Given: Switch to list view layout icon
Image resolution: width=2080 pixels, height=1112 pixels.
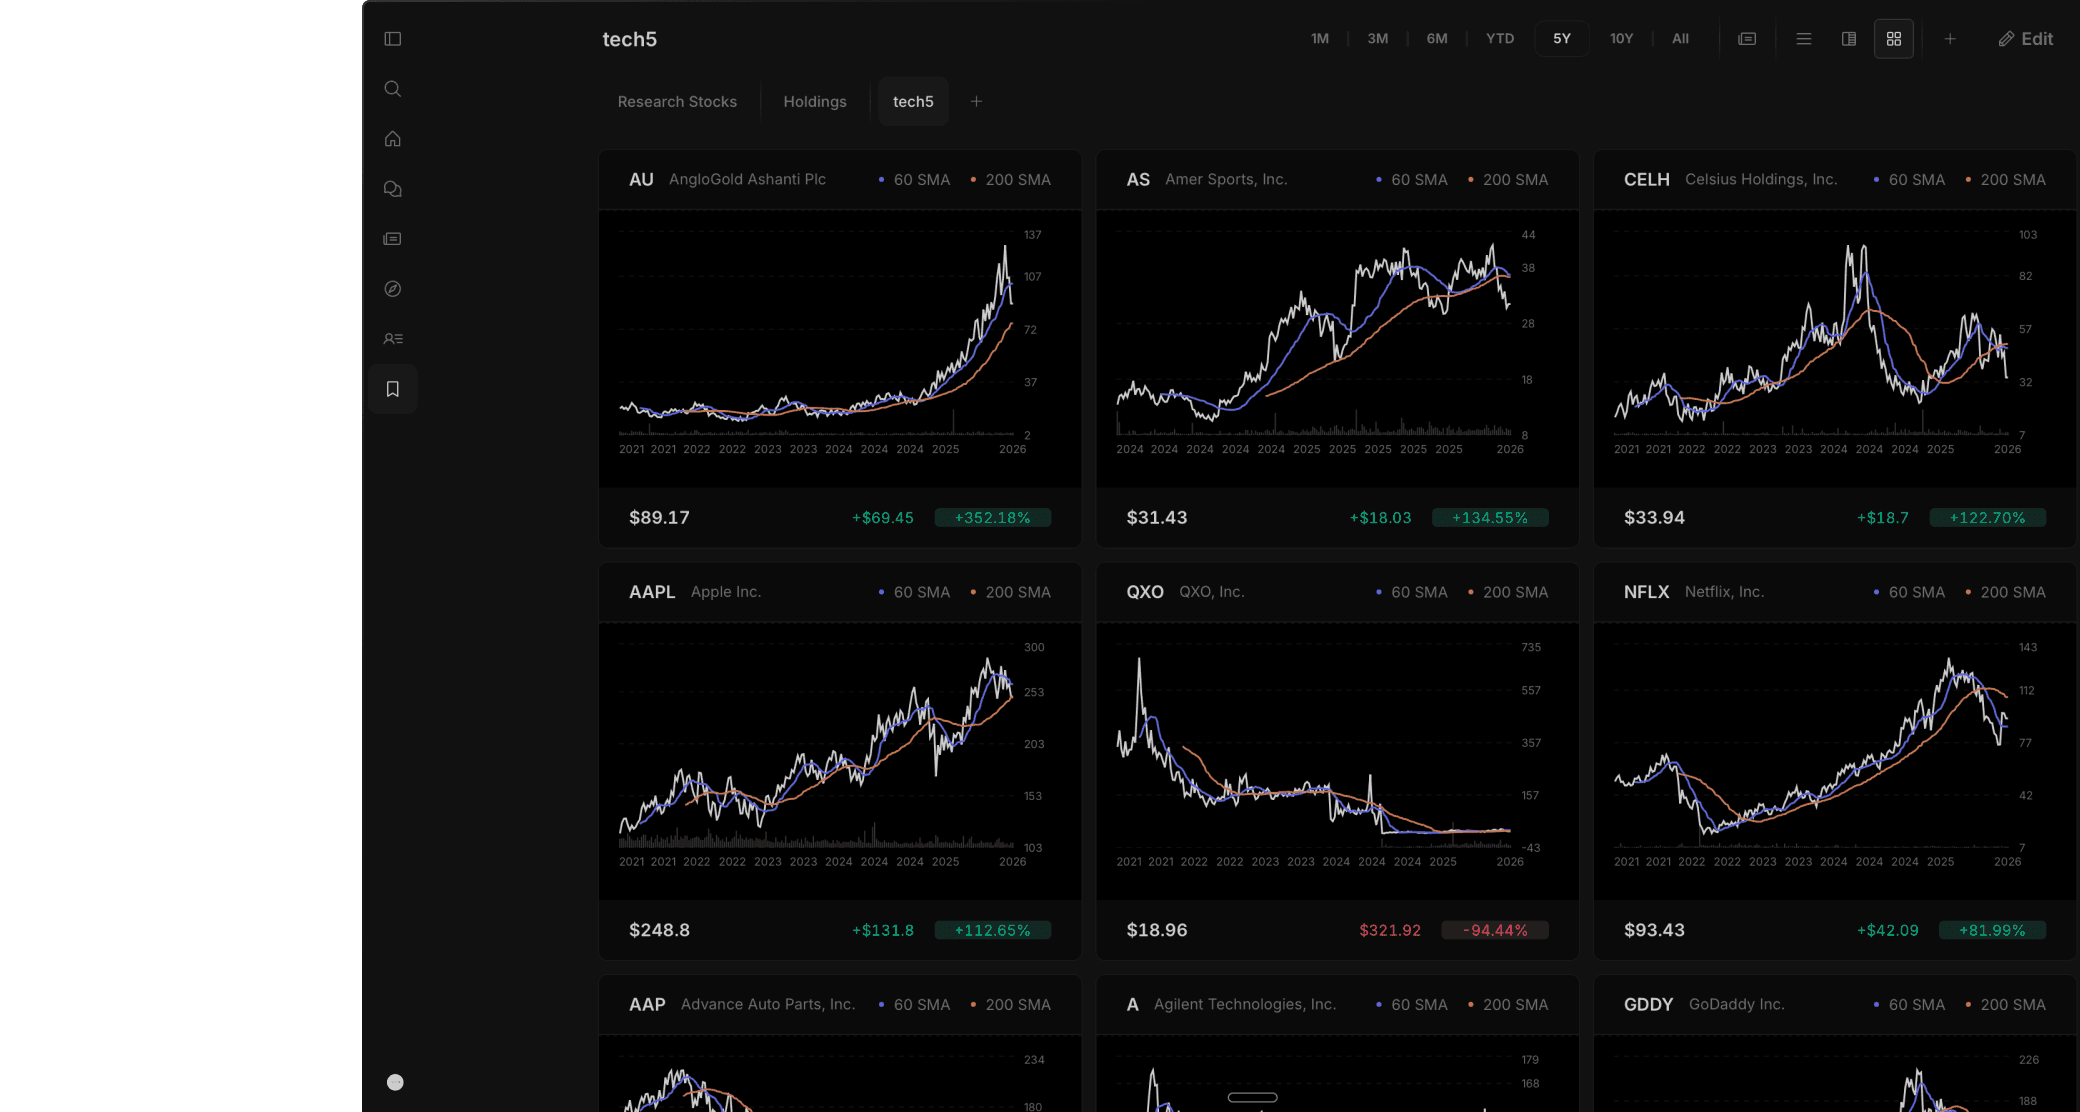Looking at the screenshot, I should click(x=1803, y=39).
